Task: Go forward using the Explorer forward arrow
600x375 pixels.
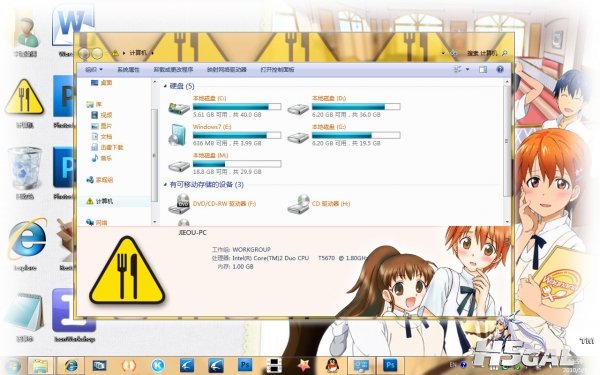Action: click(x=97, y=53)
